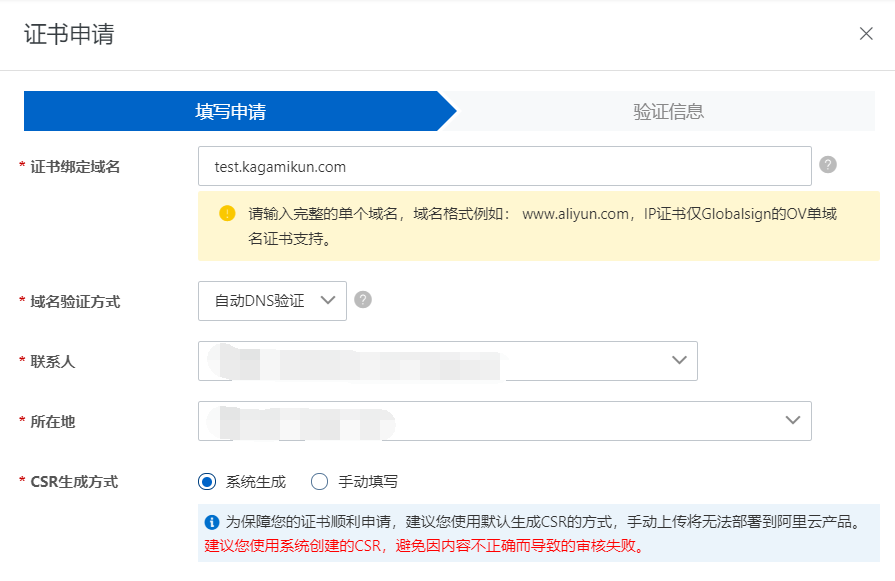Open the 自动DNS验证 dropdown
895x581 pixels.
pos(272,301)
